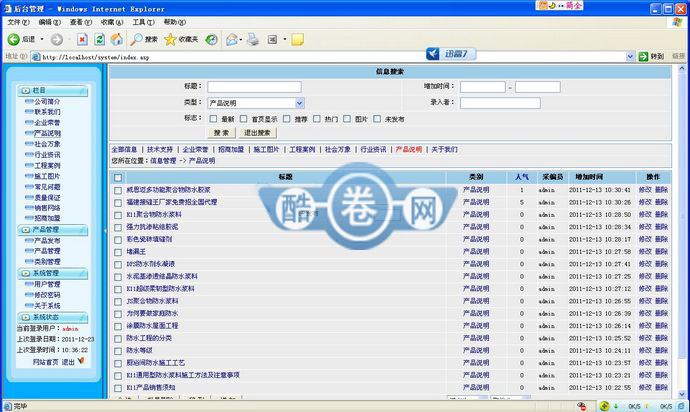The height and width of the screenshot is (412, 690).
Task: Collapse the 系统管理 sidebar section
Action: 52,273
